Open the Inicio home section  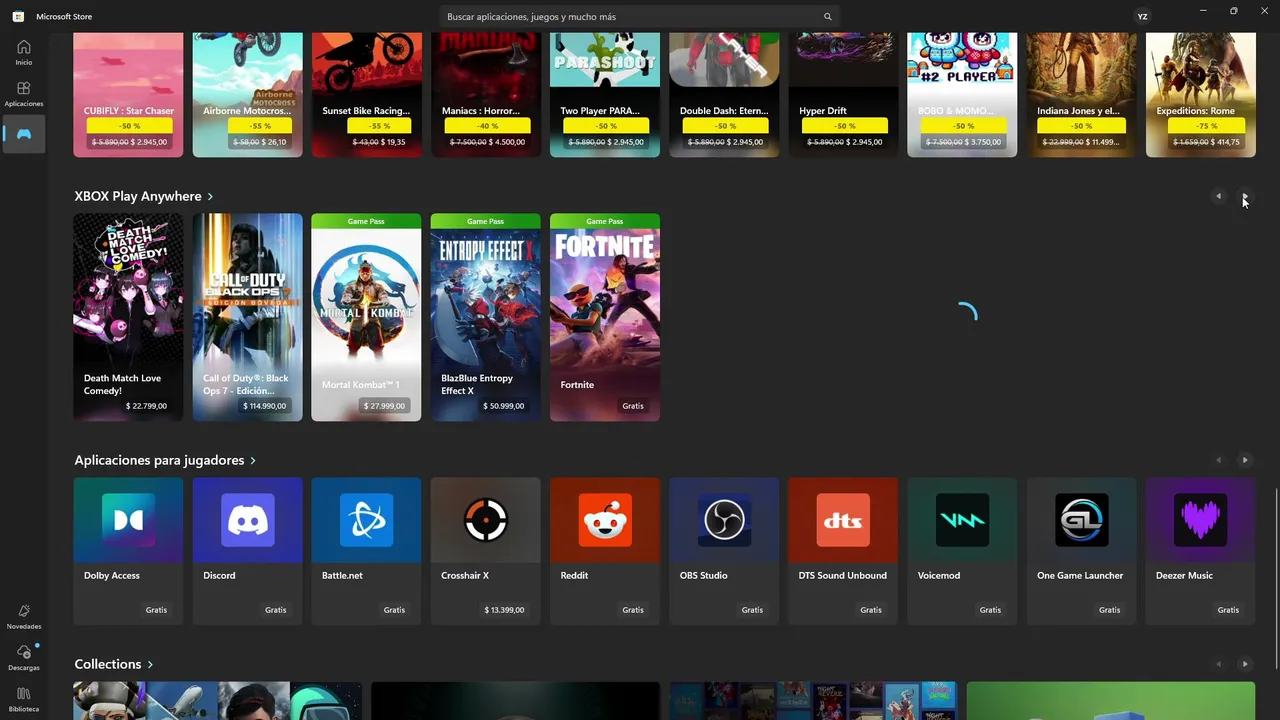tap(24, 52)
